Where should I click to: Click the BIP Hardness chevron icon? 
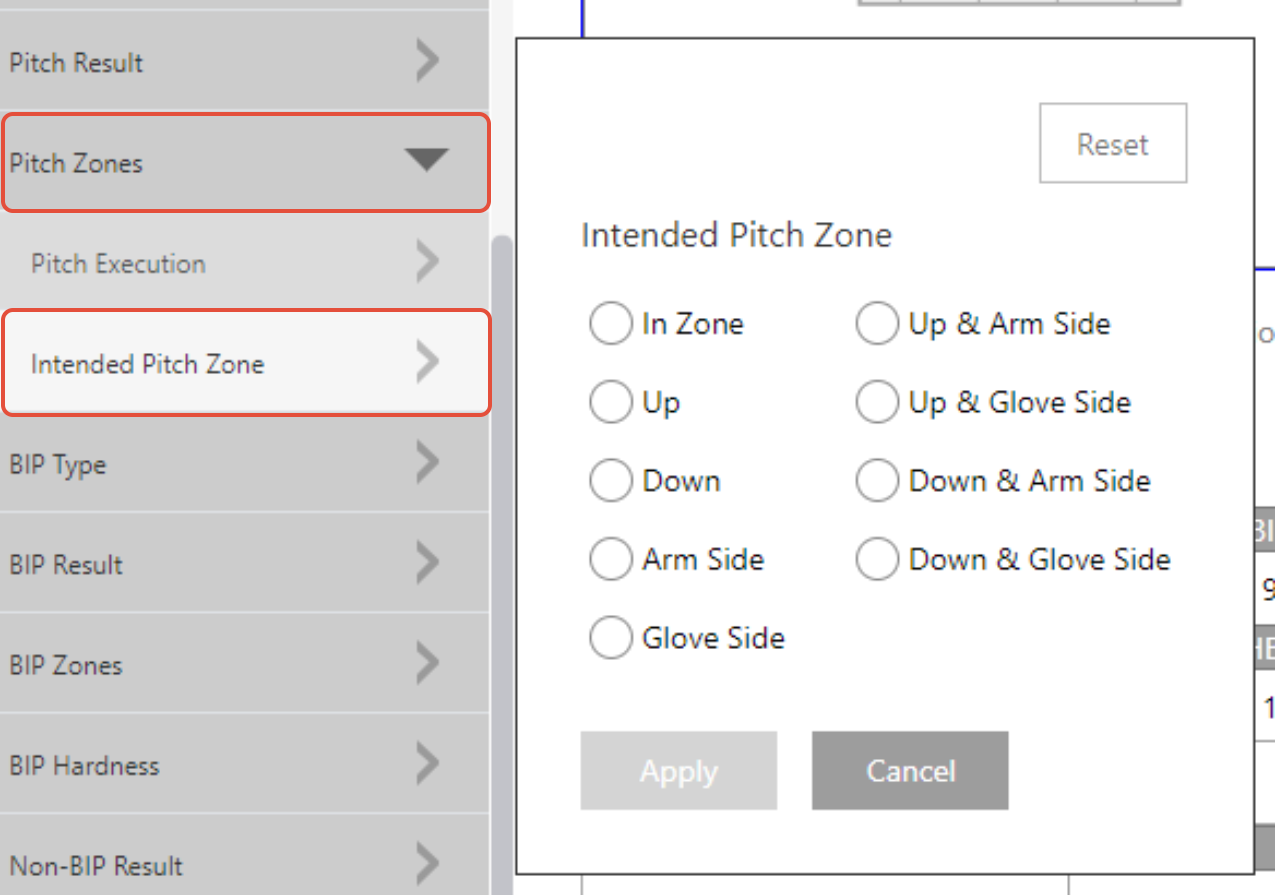tap(428, 765)
